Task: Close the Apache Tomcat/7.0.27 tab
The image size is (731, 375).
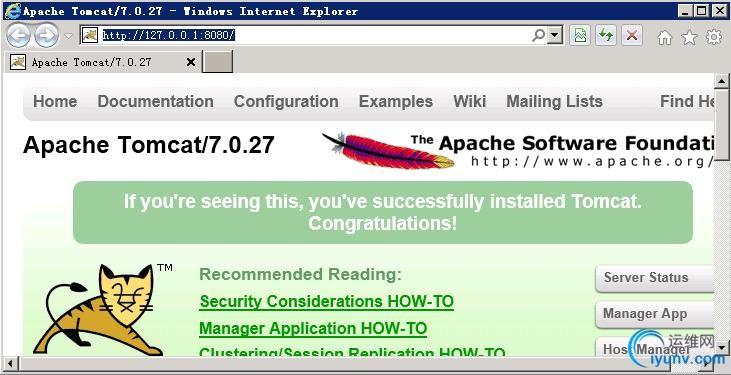Action: 191,62
